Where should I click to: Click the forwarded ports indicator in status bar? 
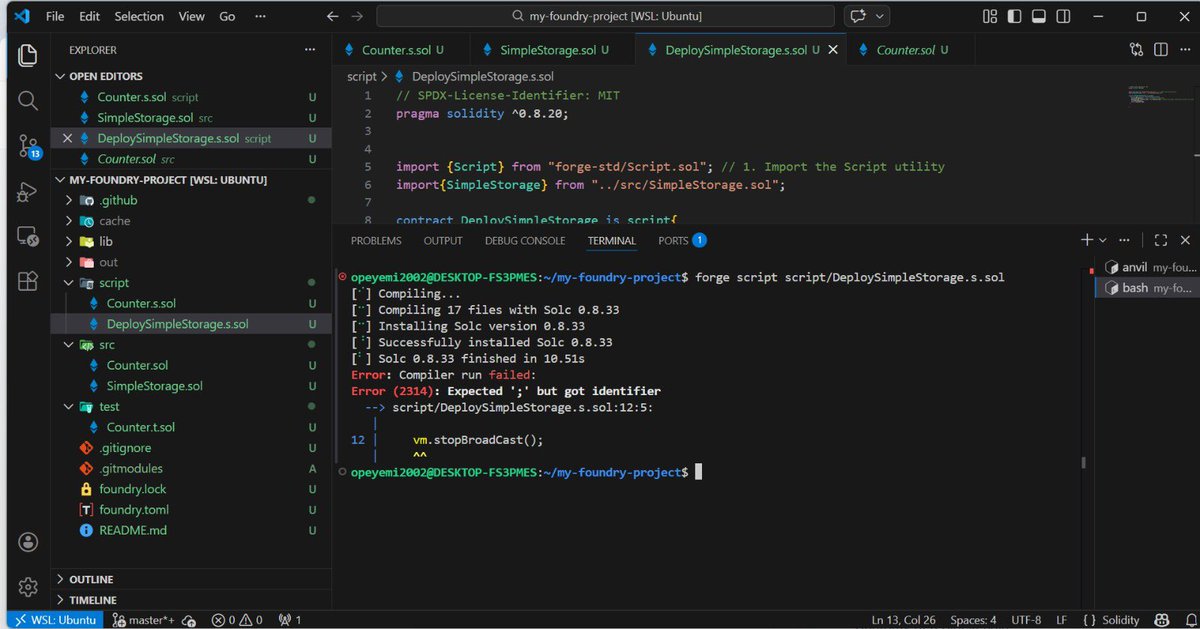[290, 620]
